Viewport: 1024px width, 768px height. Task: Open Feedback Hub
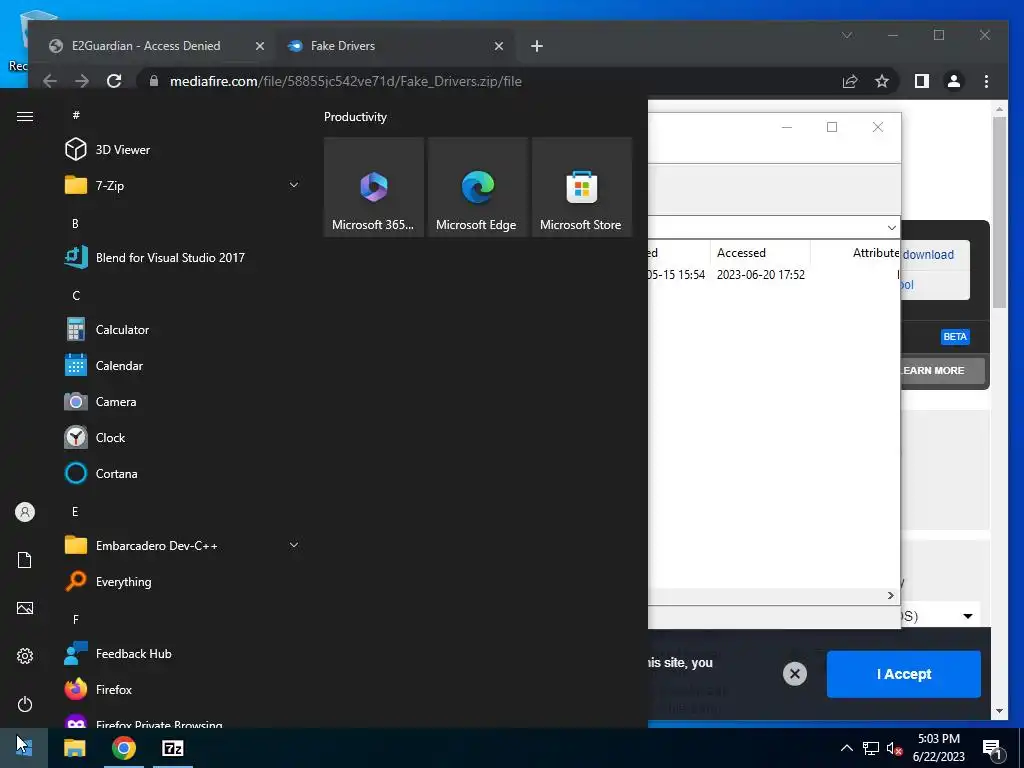tap(180, 653)
